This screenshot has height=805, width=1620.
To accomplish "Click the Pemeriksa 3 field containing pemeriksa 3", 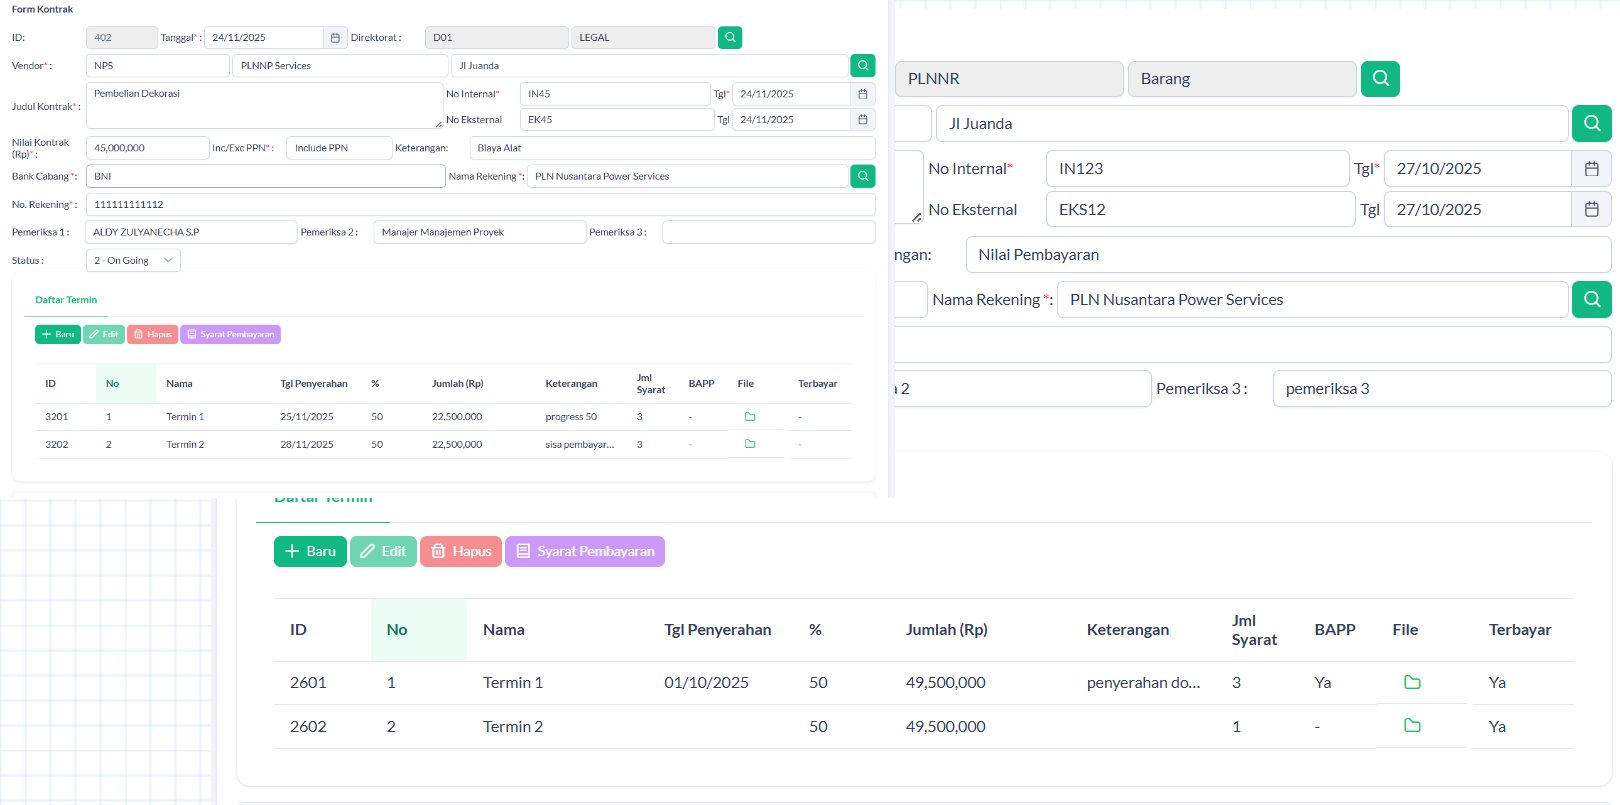I will pyautogui.click(x=1440, y=389).
